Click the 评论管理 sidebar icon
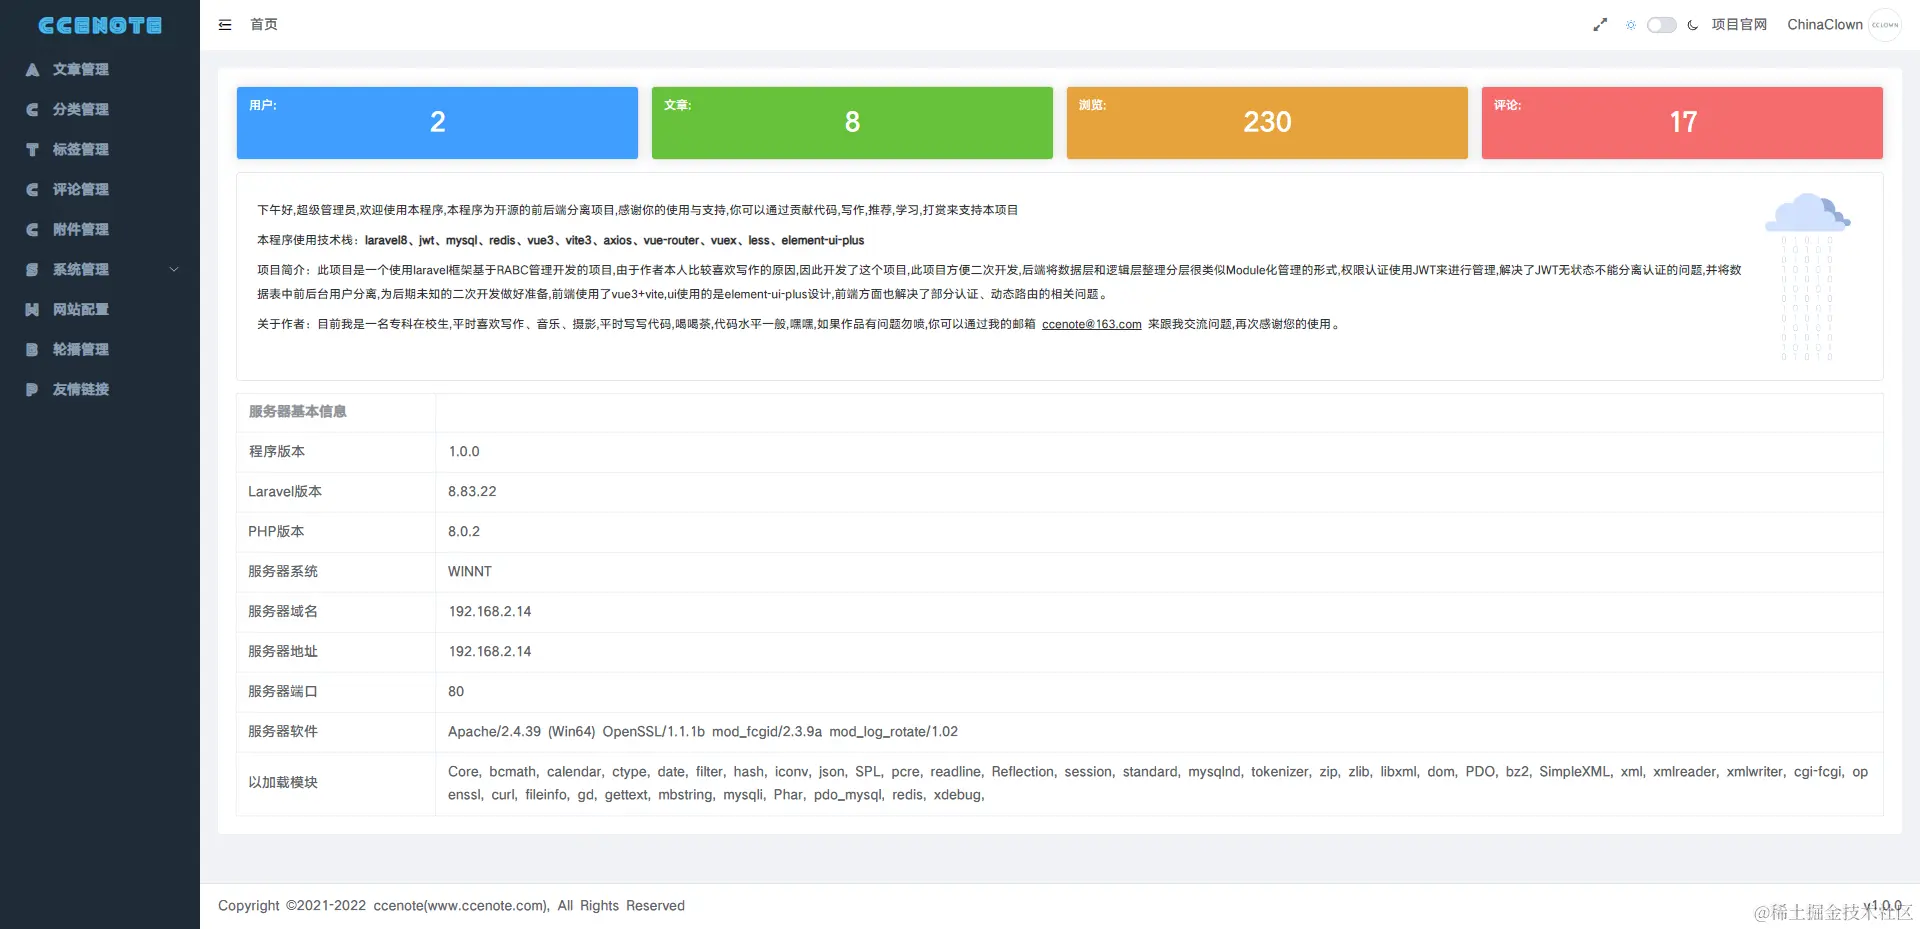The image size is (1920, 929). [32, 189]
